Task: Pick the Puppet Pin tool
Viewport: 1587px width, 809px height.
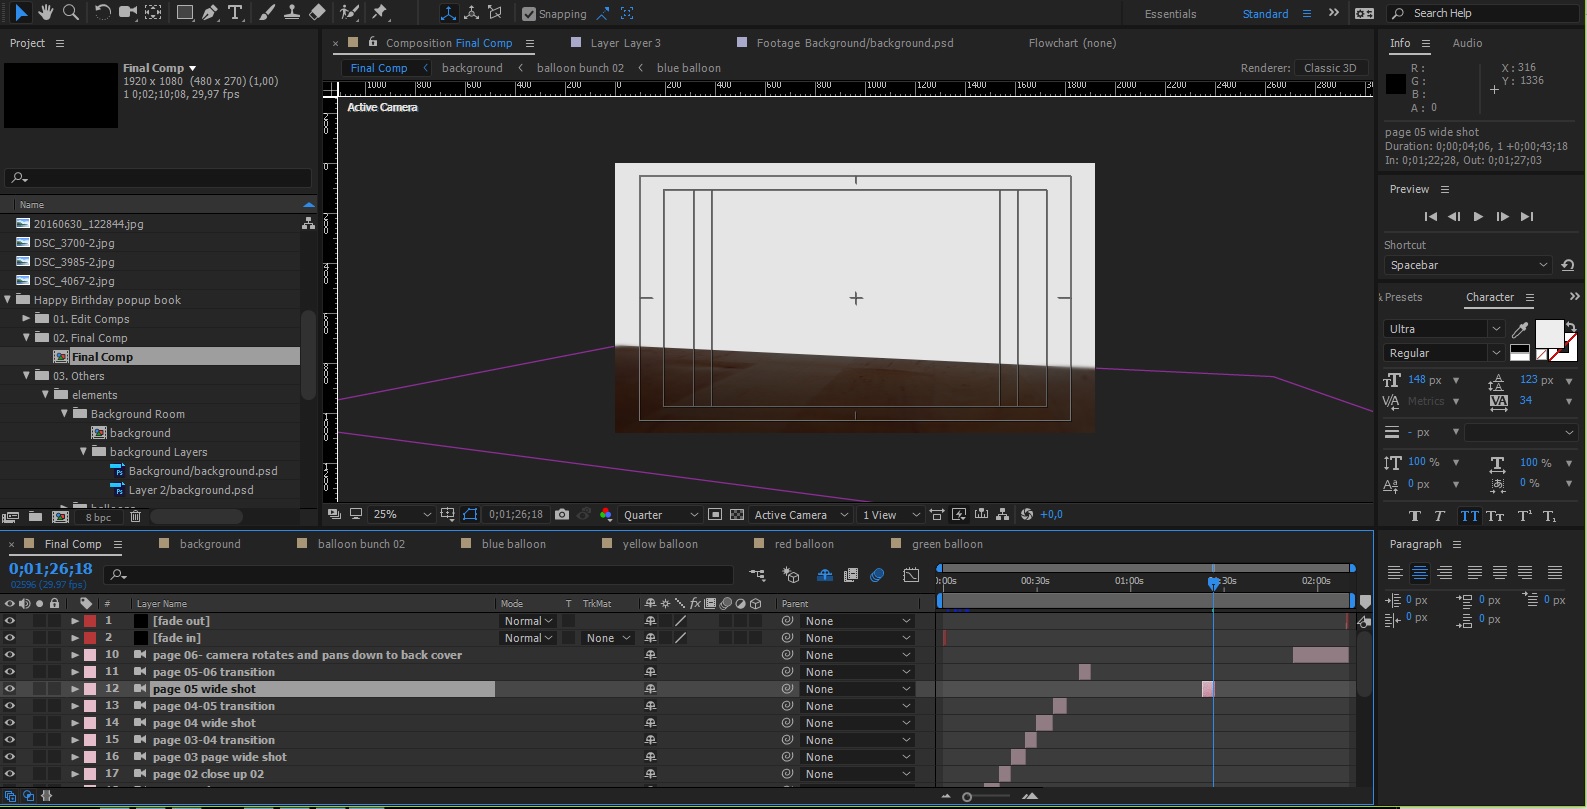Action: coord(380,13)
